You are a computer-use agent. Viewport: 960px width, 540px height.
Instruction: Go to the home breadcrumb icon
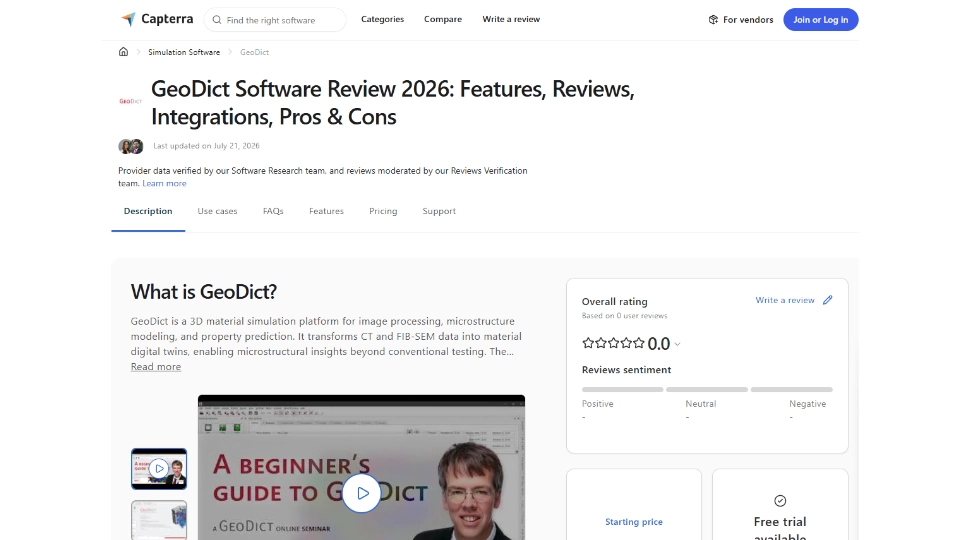123,51
